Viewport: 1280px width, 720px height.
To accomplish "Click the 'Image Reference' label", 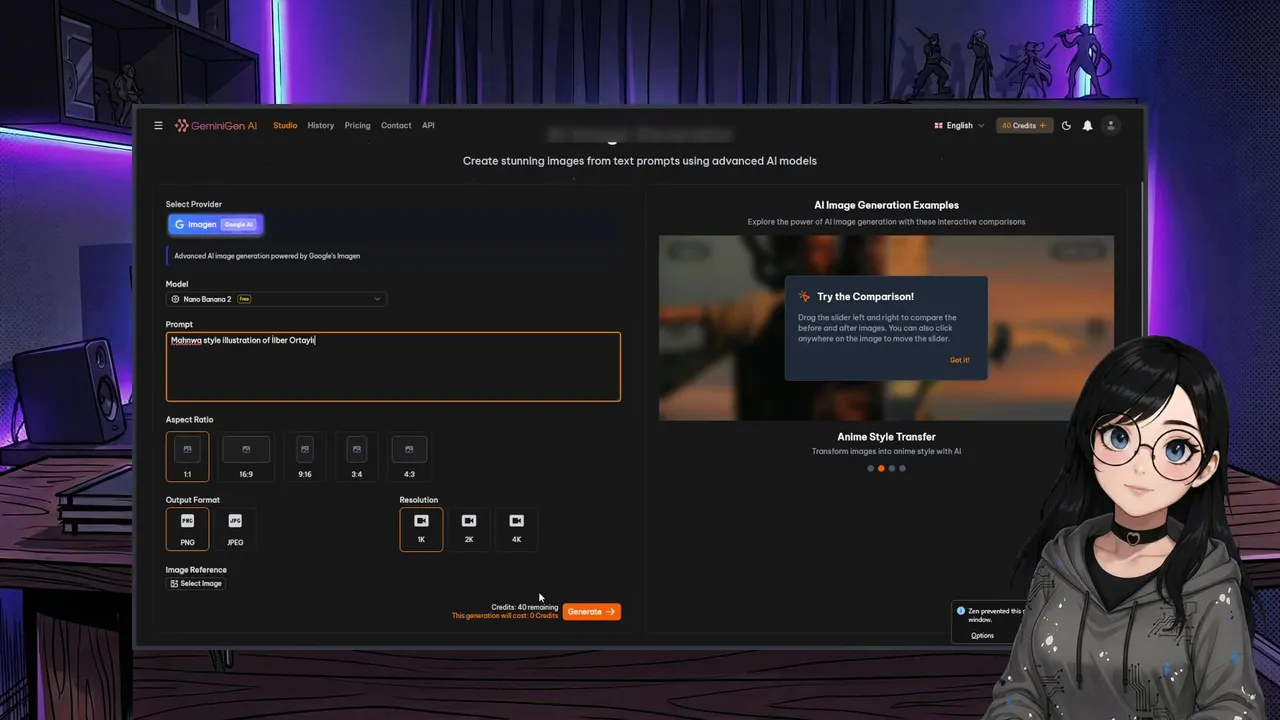I will (x=196, y=570).
